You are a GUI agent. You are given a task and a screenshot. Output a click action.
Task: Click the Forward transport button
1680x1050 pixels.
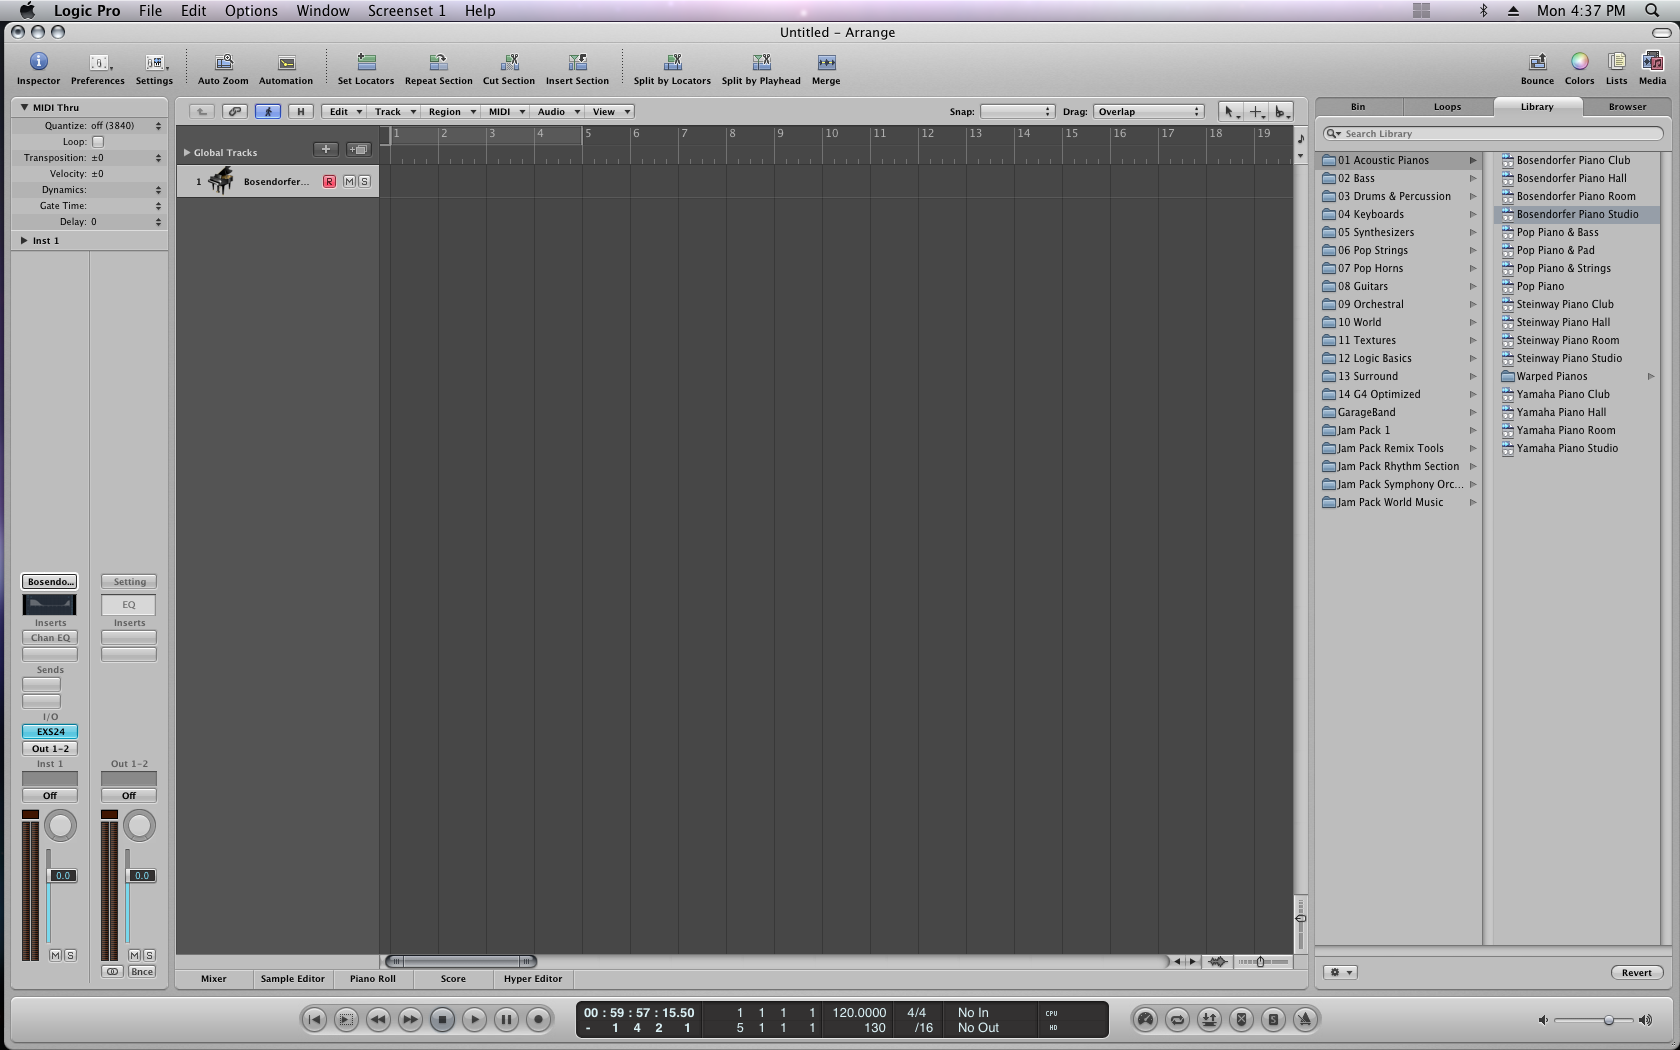pos(410,1019)
